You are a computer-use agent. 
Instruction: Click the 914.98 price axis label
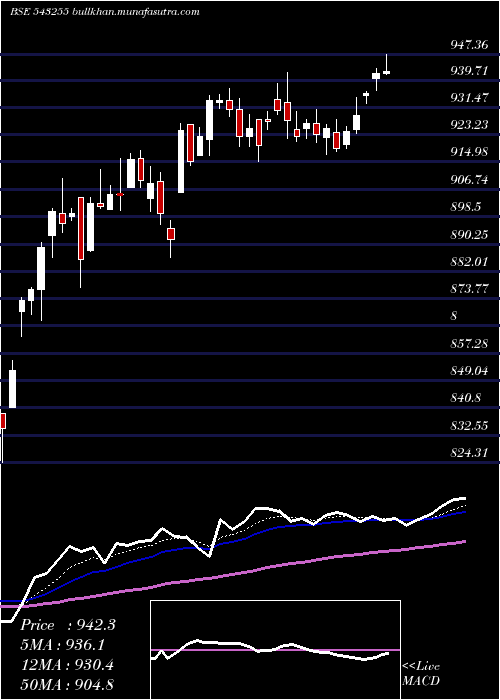tap(469, 152)
